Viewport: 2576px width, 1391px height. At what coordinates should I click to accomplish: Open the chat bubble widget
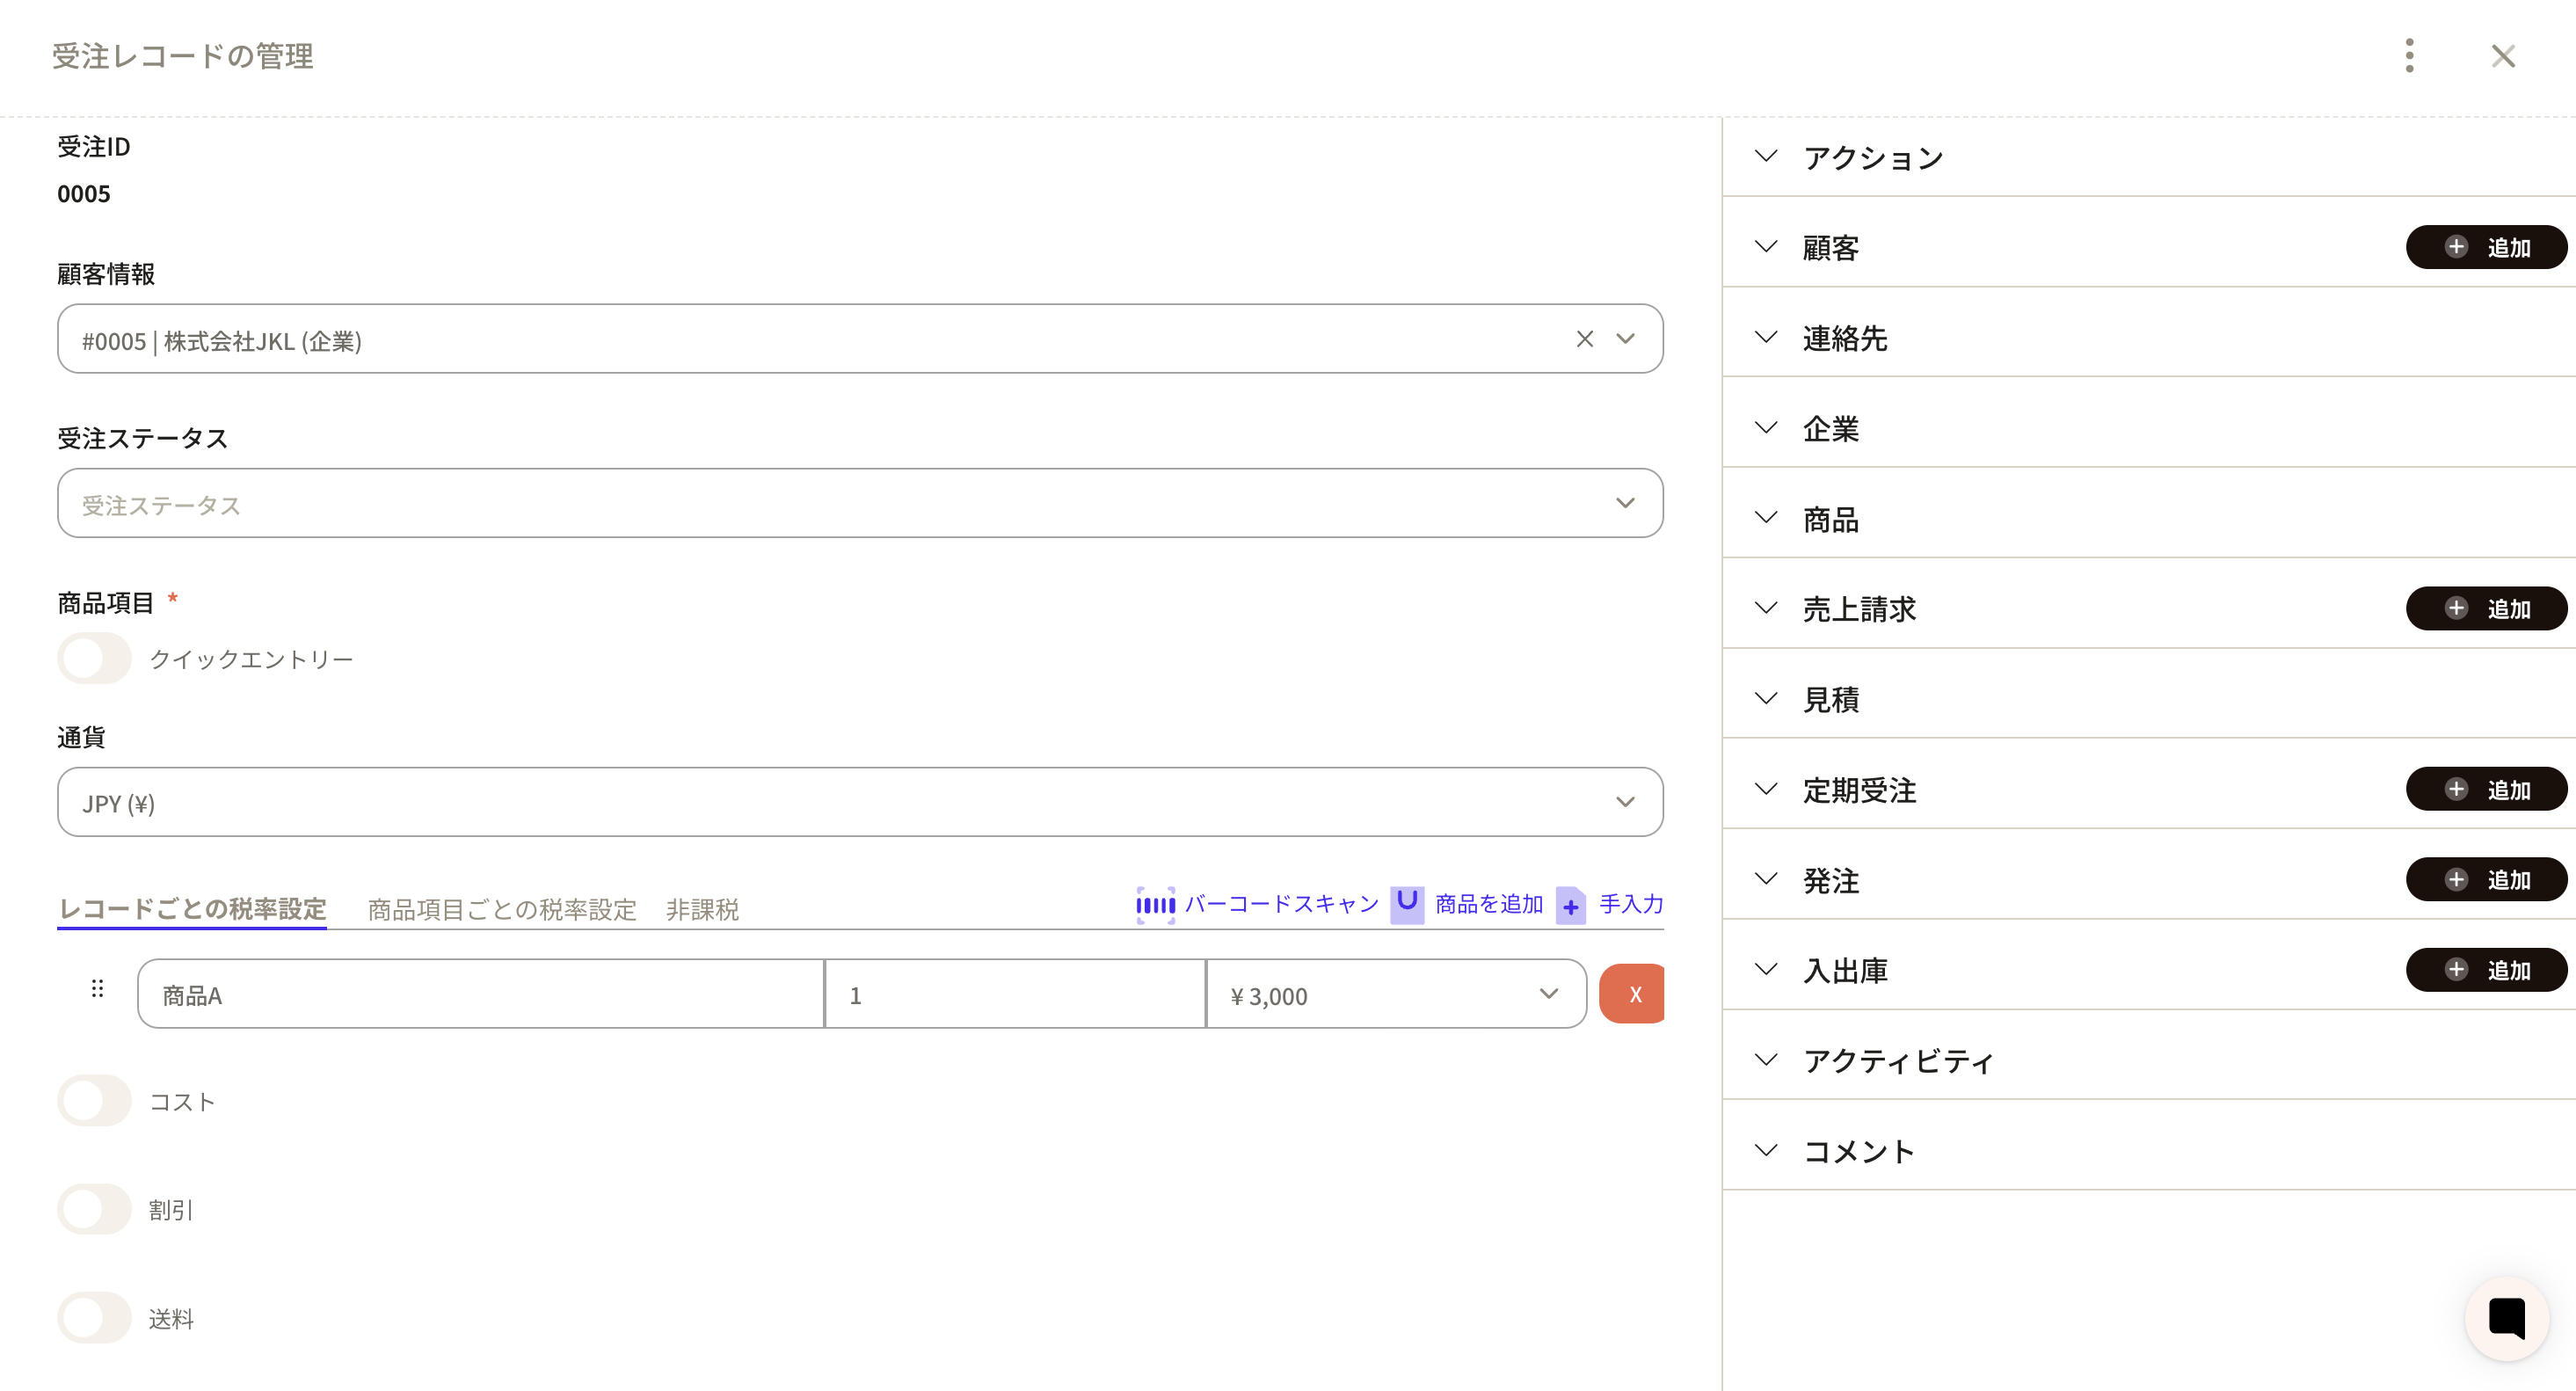pyautogui.click(x=2506, y=1317)
